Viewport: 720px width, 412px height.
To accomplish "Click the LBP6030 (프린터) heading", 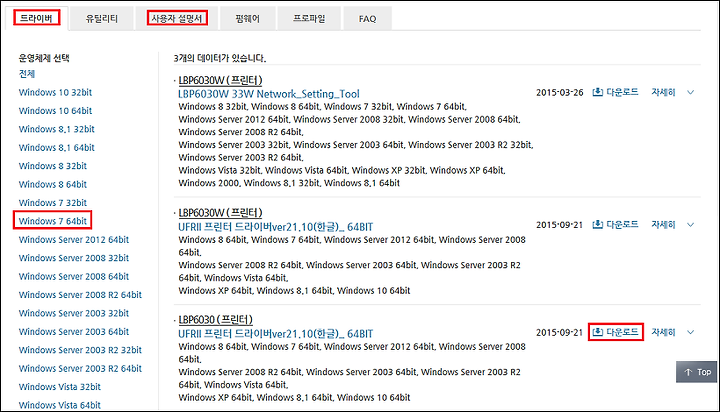I will tap(215, 320).
